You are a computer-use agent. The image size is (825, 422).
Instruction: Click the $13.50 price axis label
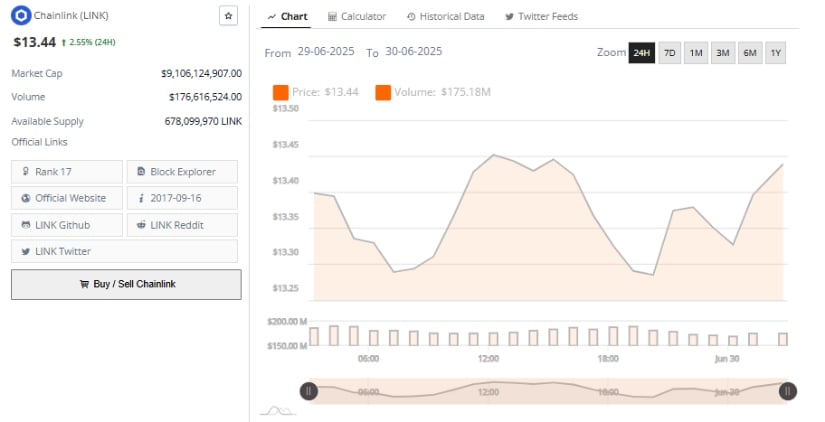[286, 108]
